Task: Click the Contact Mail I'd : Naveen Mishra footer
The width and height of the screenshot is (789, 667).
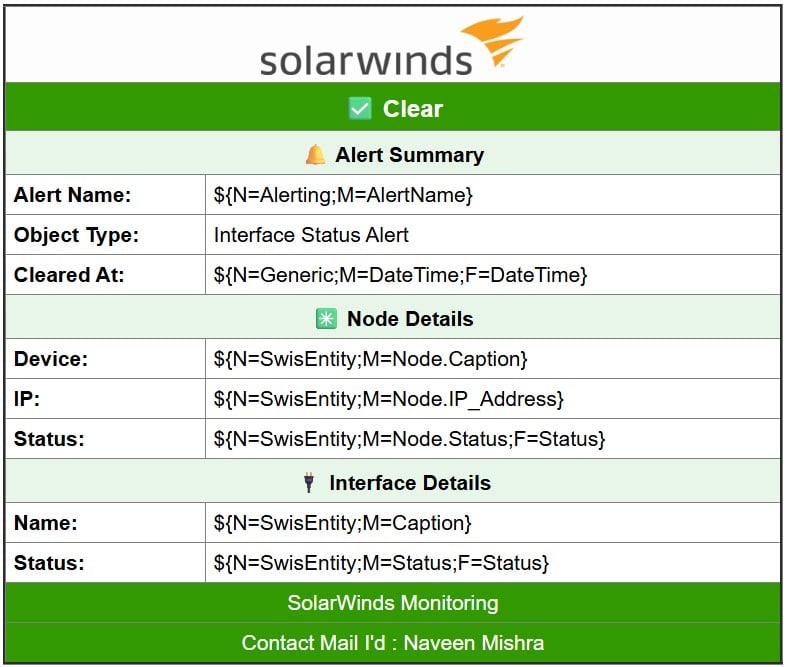Action: click(x=392, y=643)
